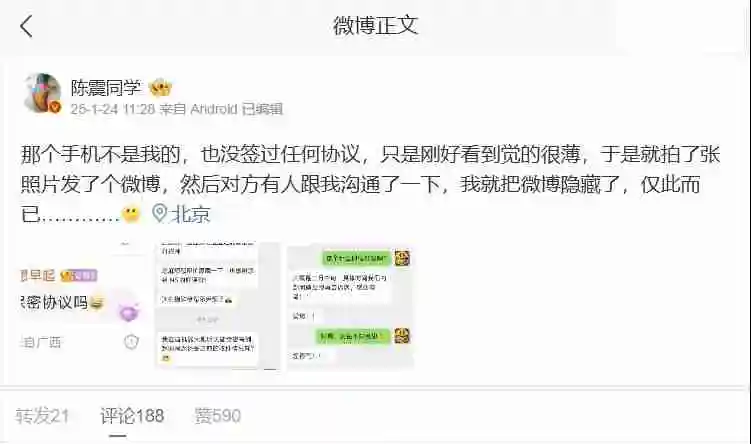Open the username 陈震同学 link
751x444 pixels.
pyautogui.click(x=106, y=88)
